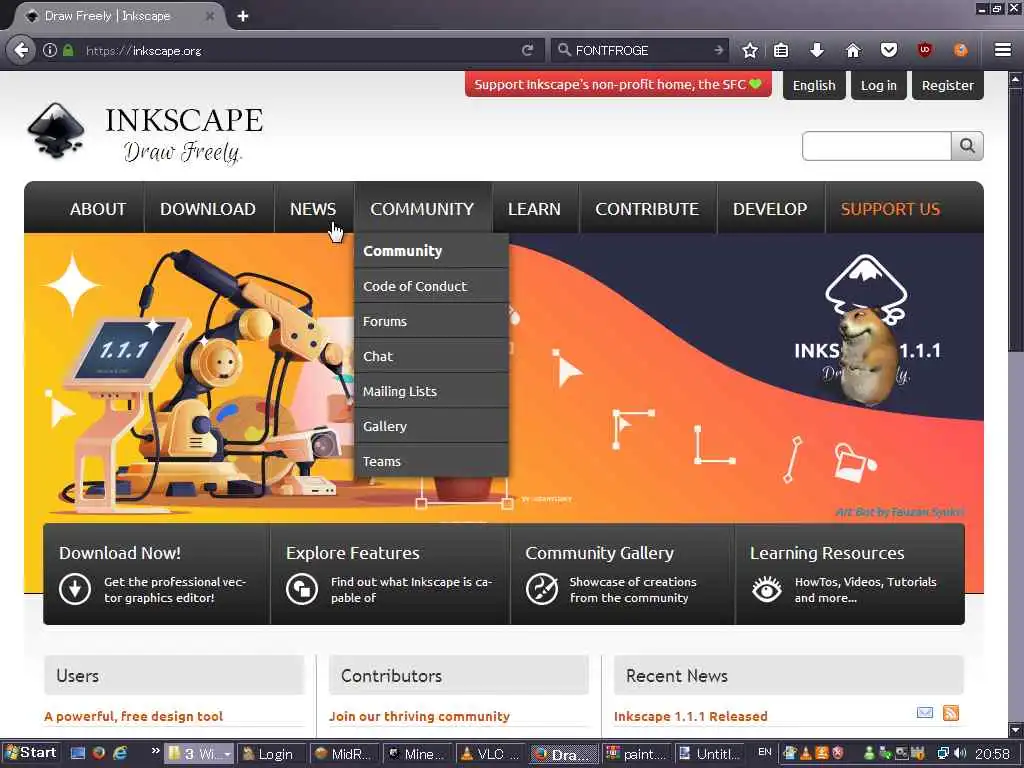Viewport: 1024px width, 768px height.
Task: Expand the quick launch overflow chevron
Action: coord(155,751)
